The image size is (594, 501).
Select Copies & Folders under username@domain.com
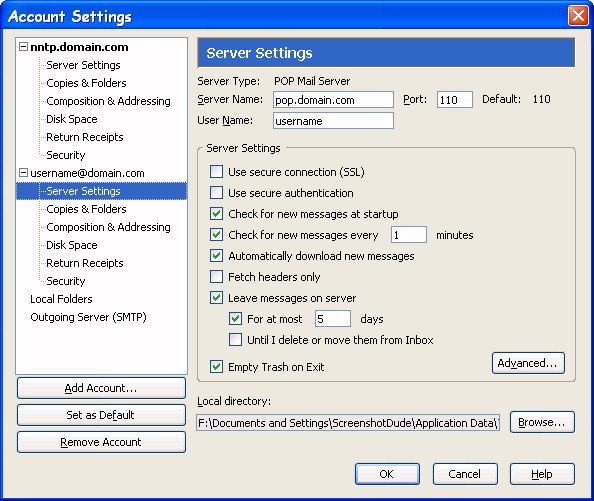point(86,209)
